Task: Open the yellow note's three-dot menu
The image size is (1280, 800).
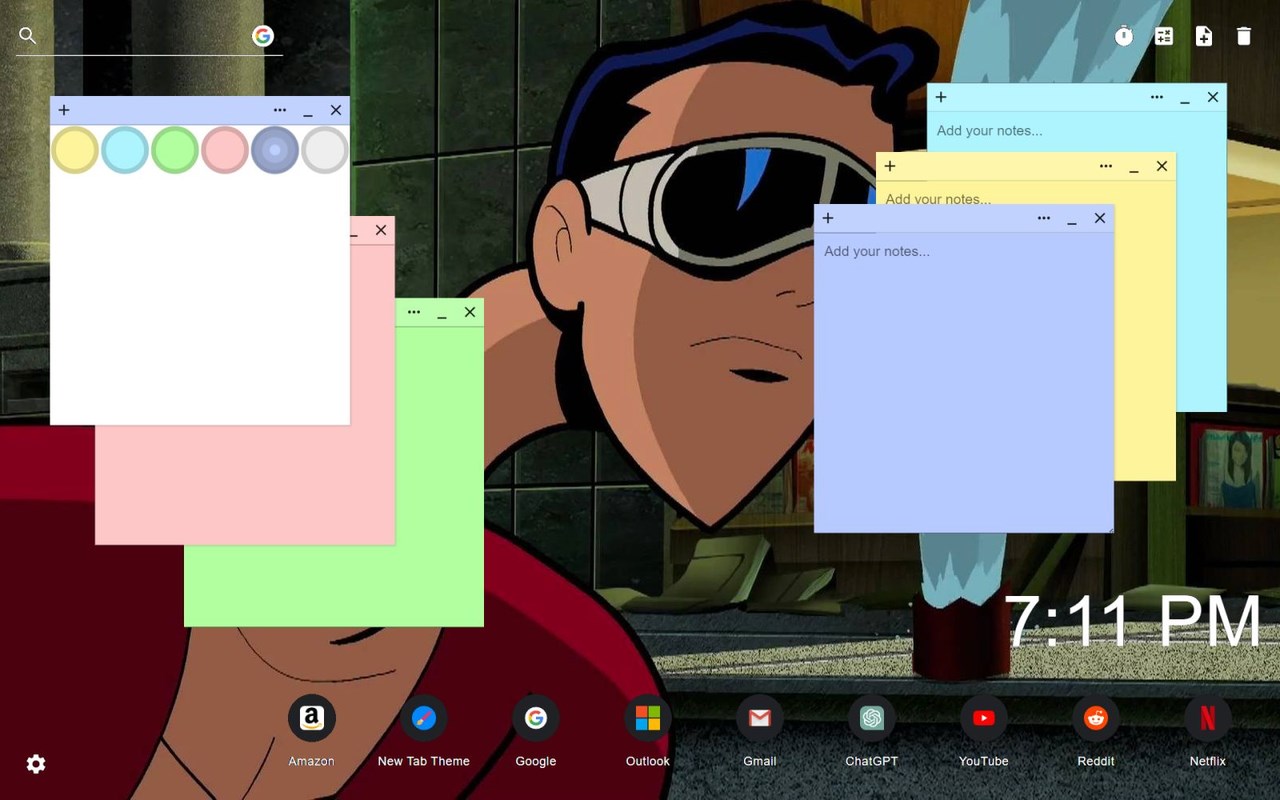Action: pos(1106,166)
